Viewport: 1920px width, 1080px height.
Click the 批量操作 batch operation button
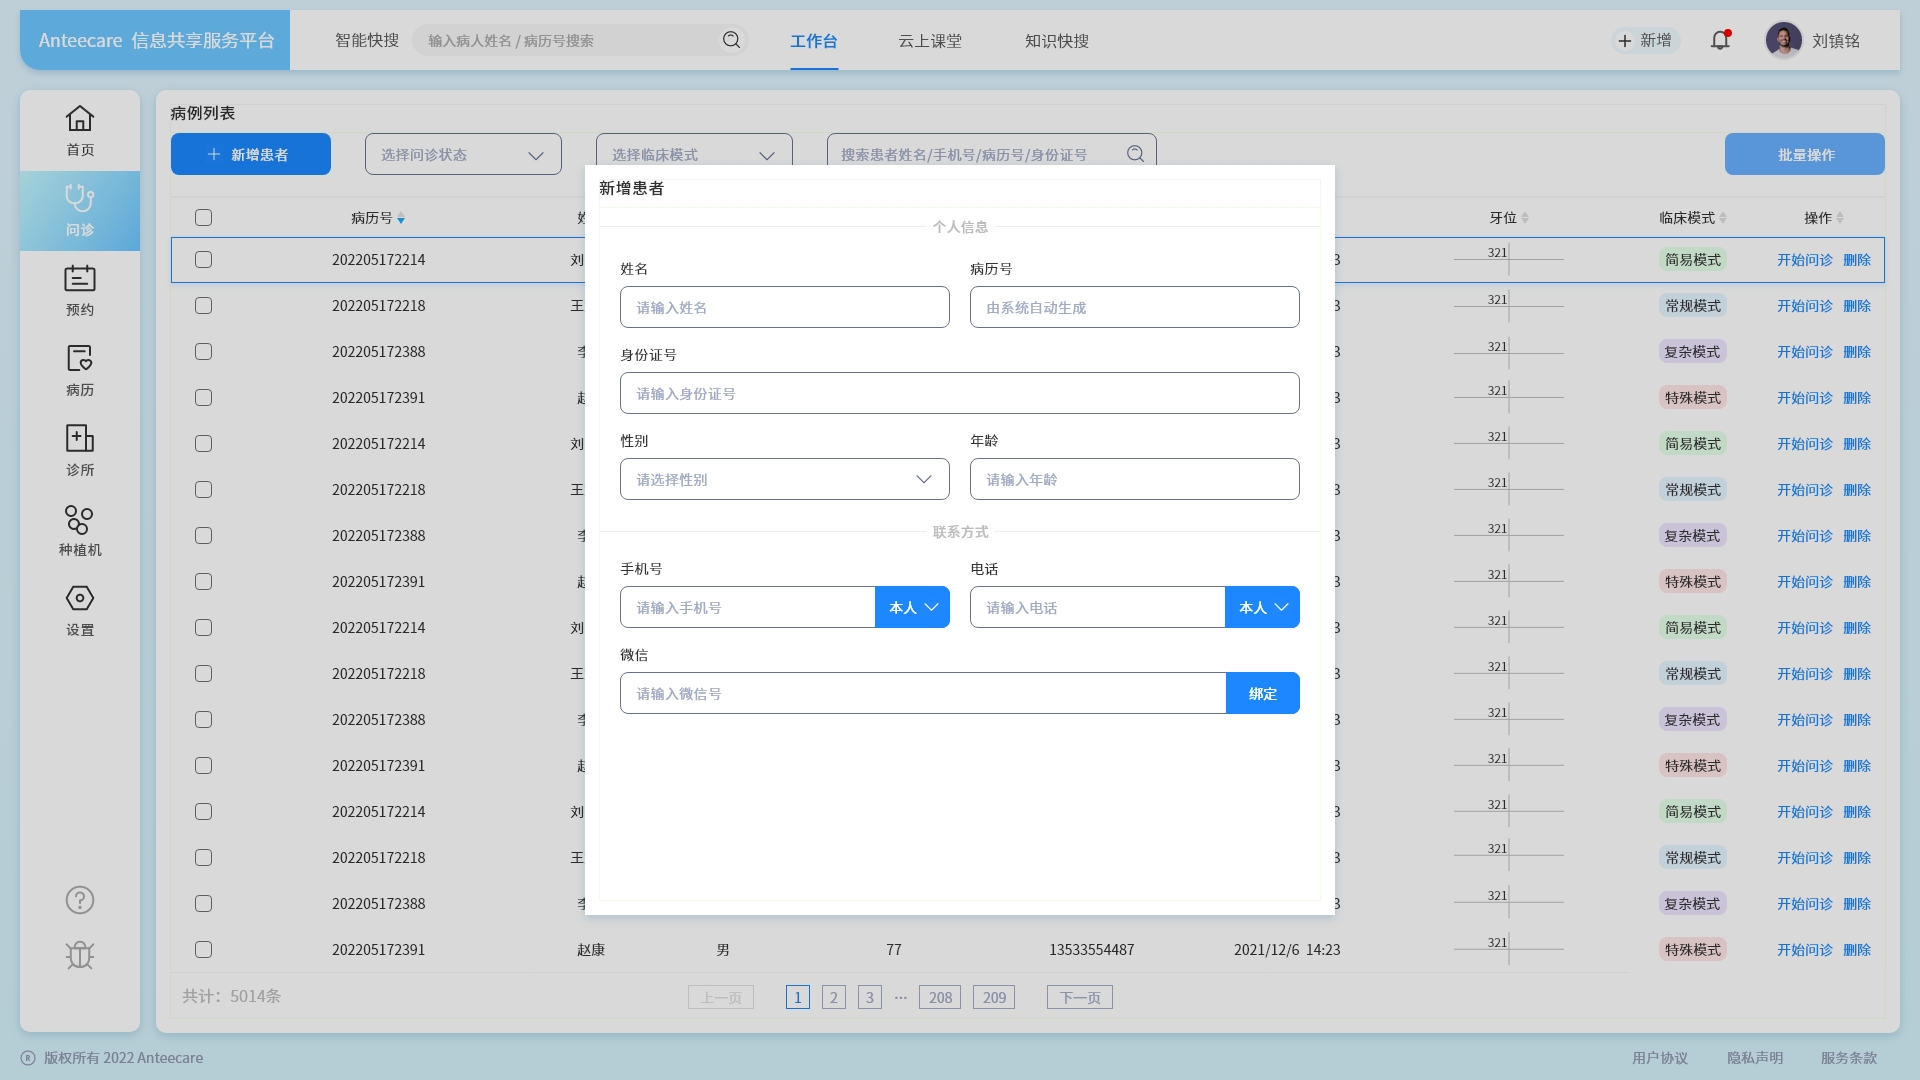[x=1804, y=155]
